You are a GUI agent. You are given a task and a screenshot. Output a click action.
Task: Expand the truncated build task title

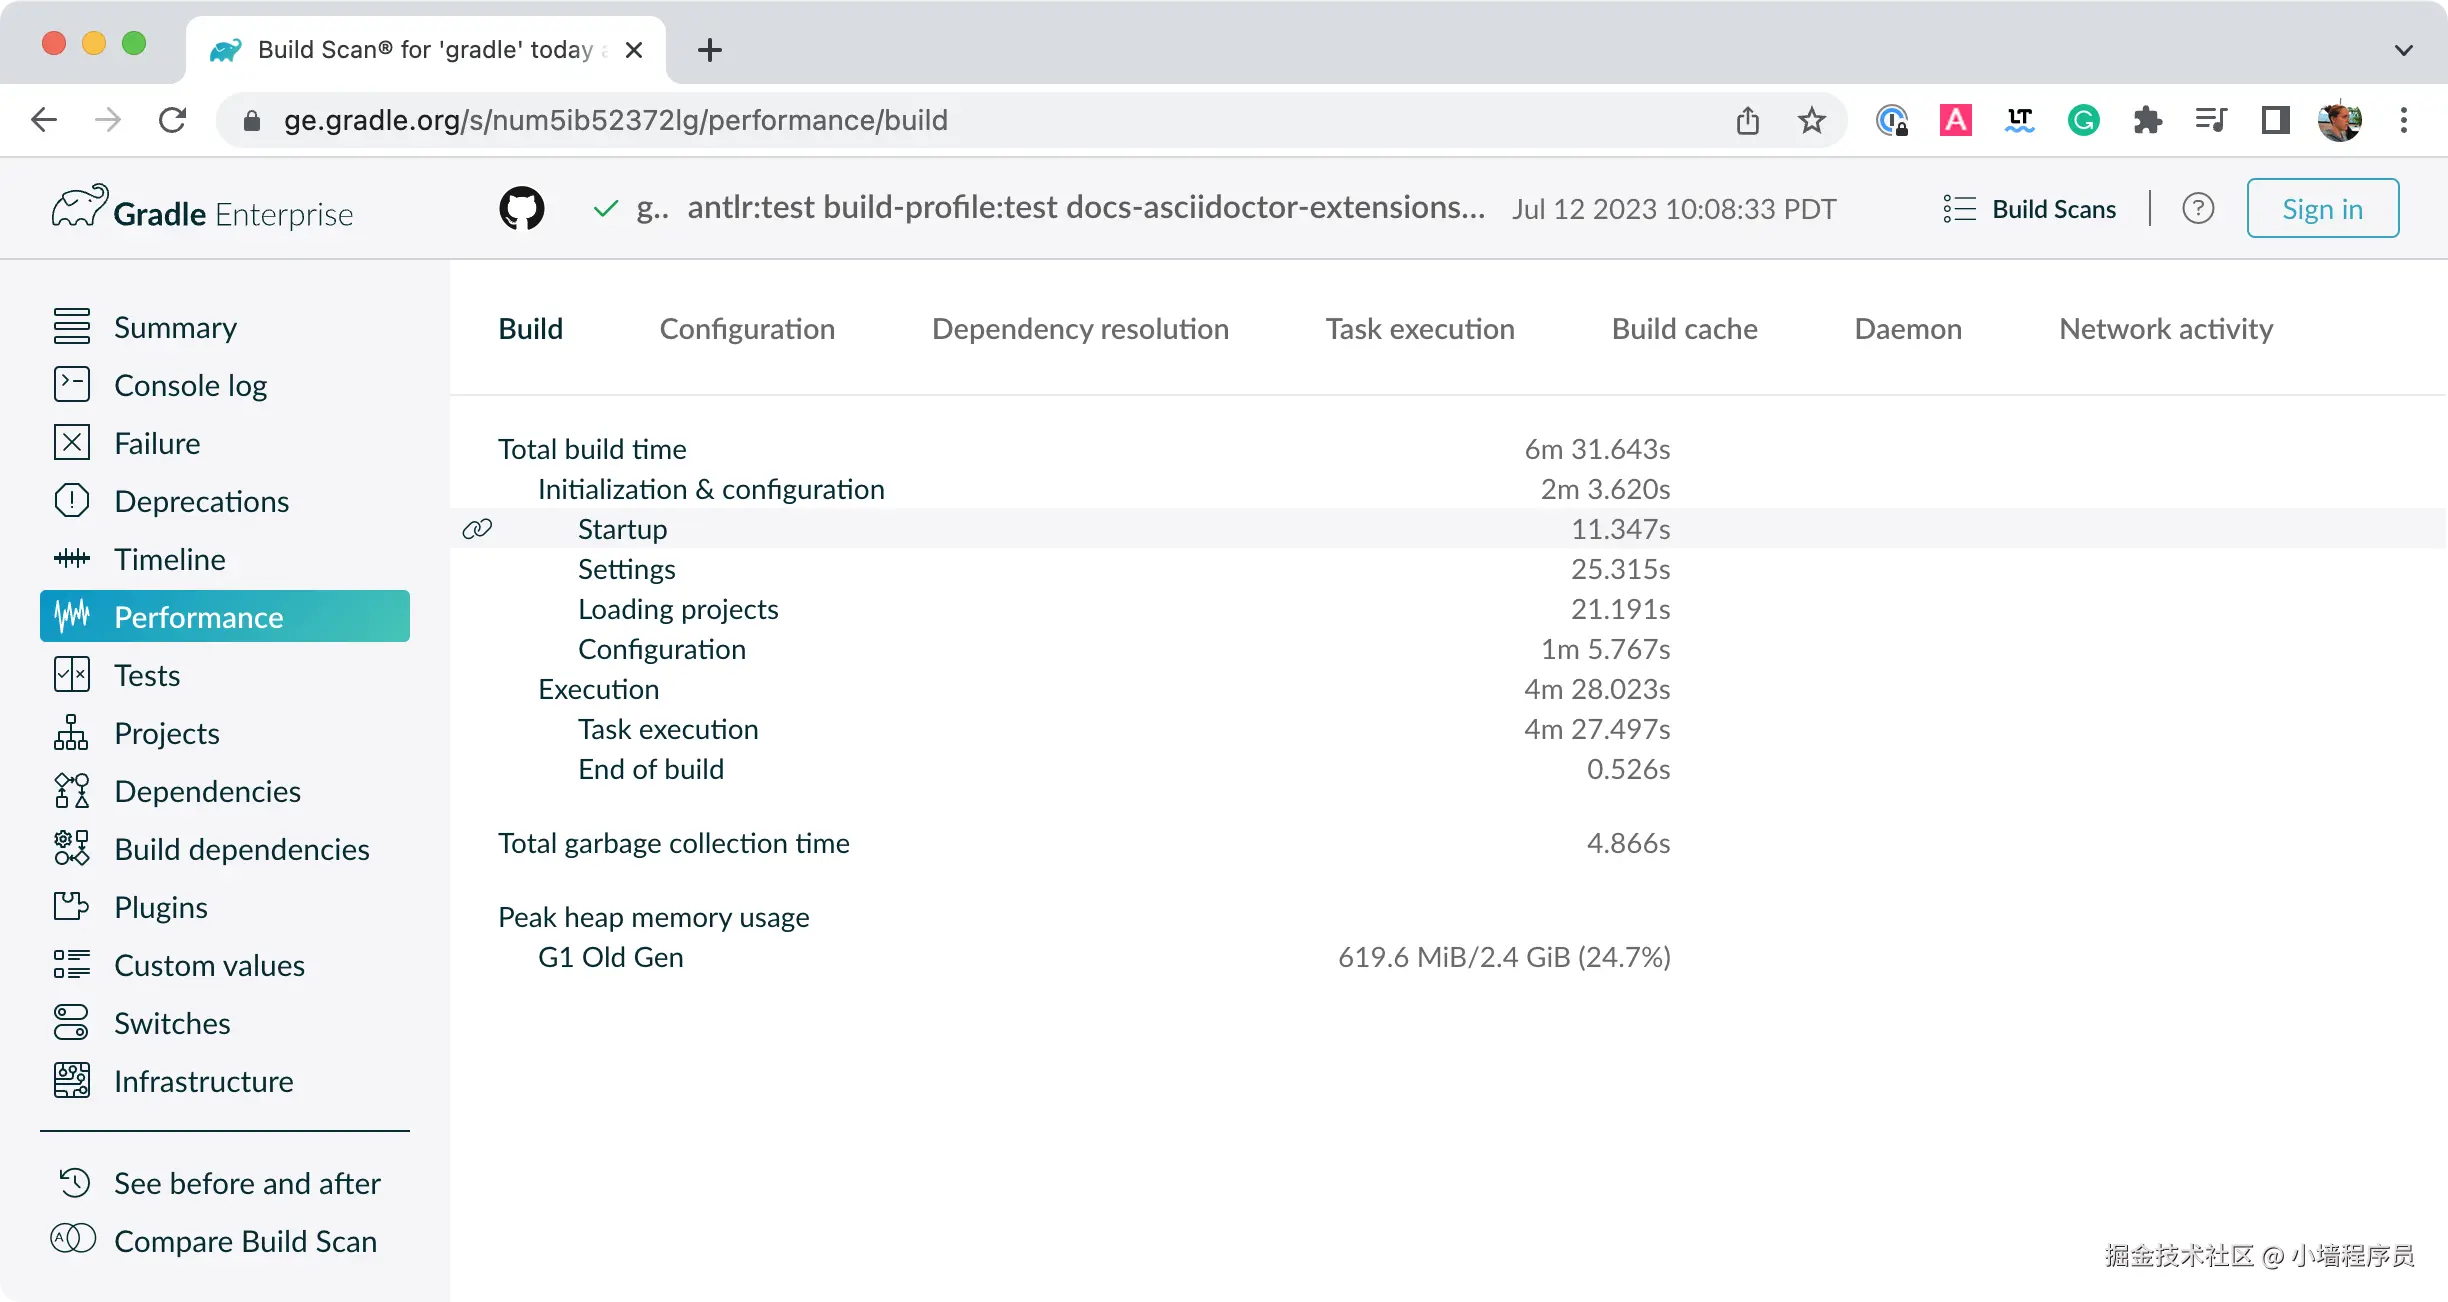pyautogui.click(x=1085, y=208)
